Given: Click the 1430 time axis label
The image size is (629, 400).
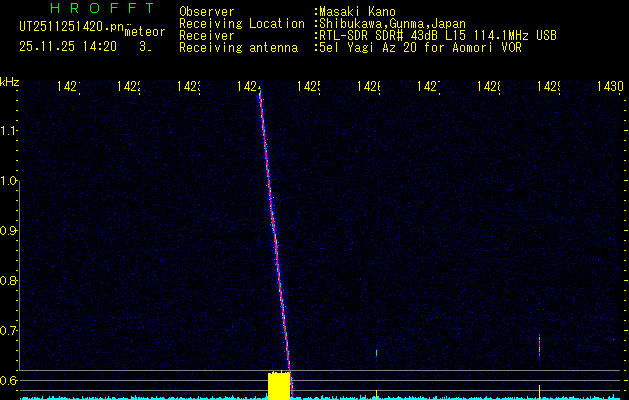Looking at the screenshot, I should (x=609, y=88).
